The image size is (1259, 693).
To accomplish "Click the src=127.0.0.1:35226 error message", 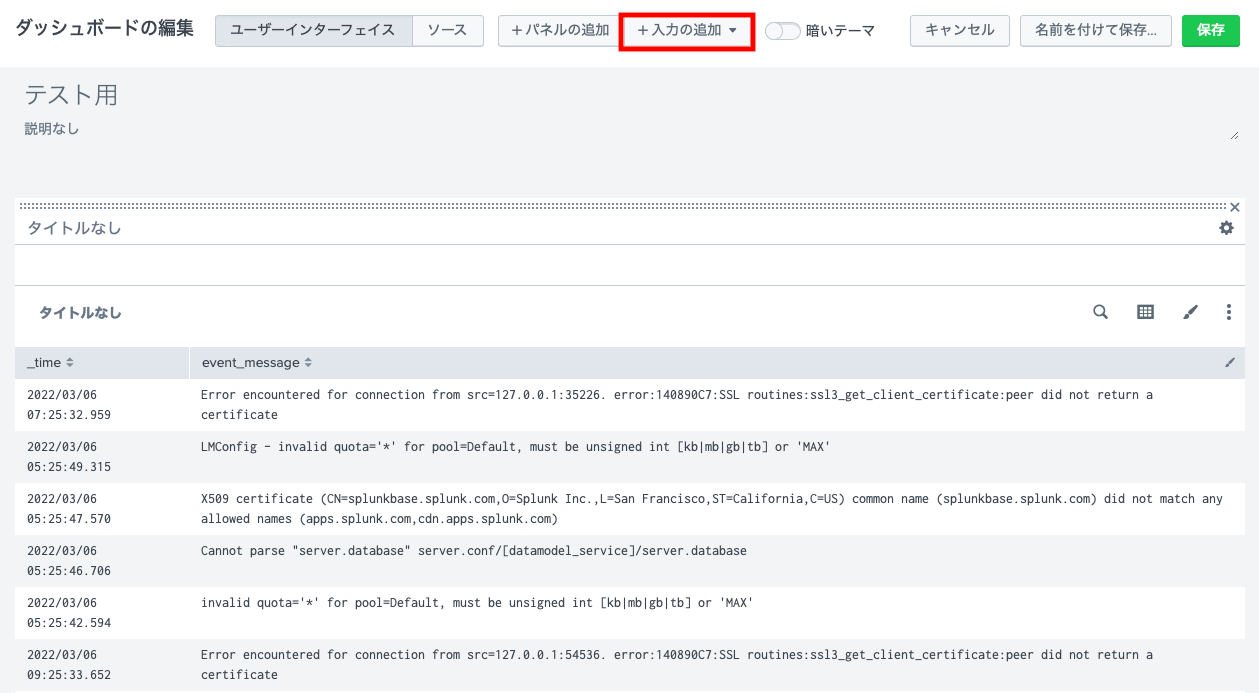I will pyautogui.click(x=677, y=405).
